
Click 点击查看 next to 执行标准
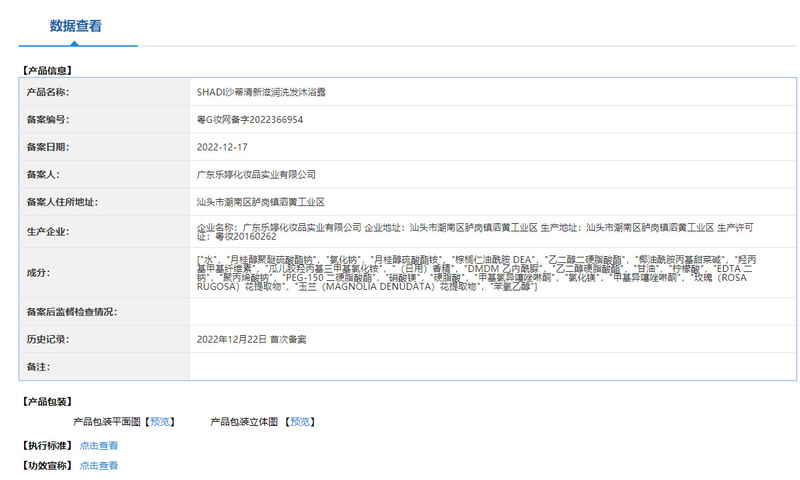click(x=98, y=446)
